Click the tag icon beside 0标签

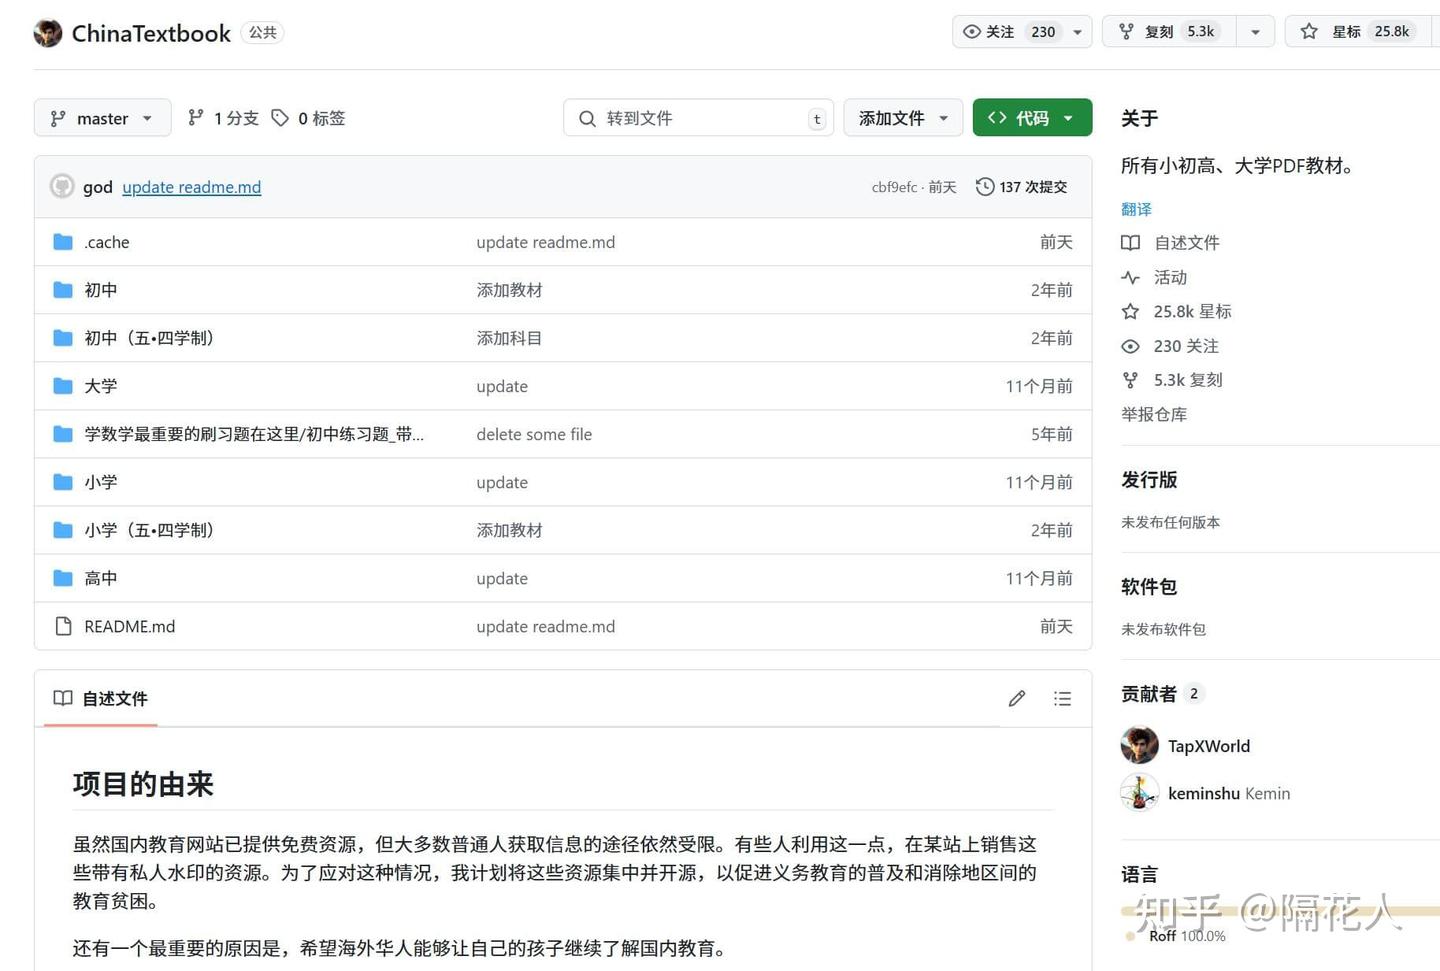[x=280, y=117]
